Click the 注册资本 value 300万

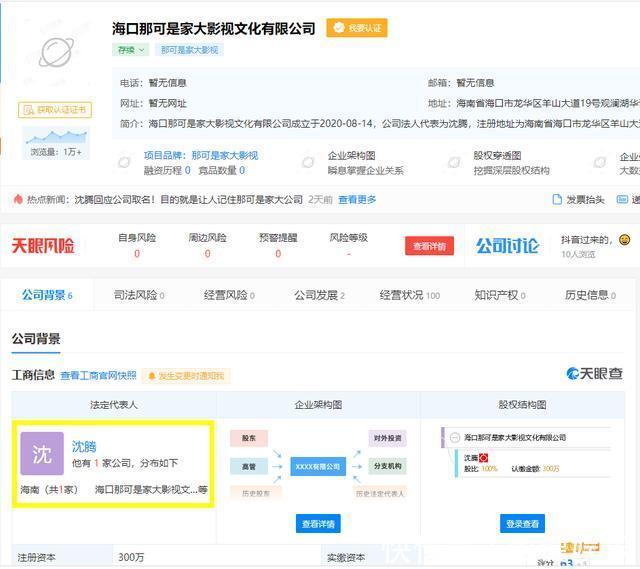click(x=131, y=558)
